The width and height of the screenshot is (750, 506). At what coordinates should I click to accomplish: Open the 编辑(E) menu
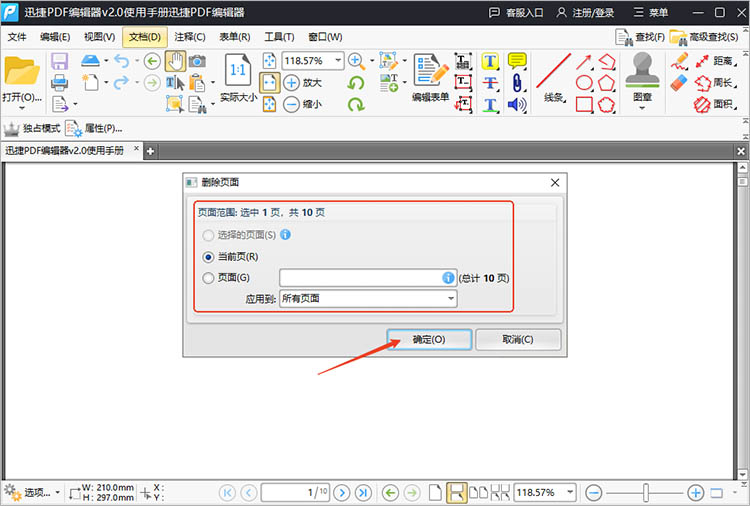(55, 37)
